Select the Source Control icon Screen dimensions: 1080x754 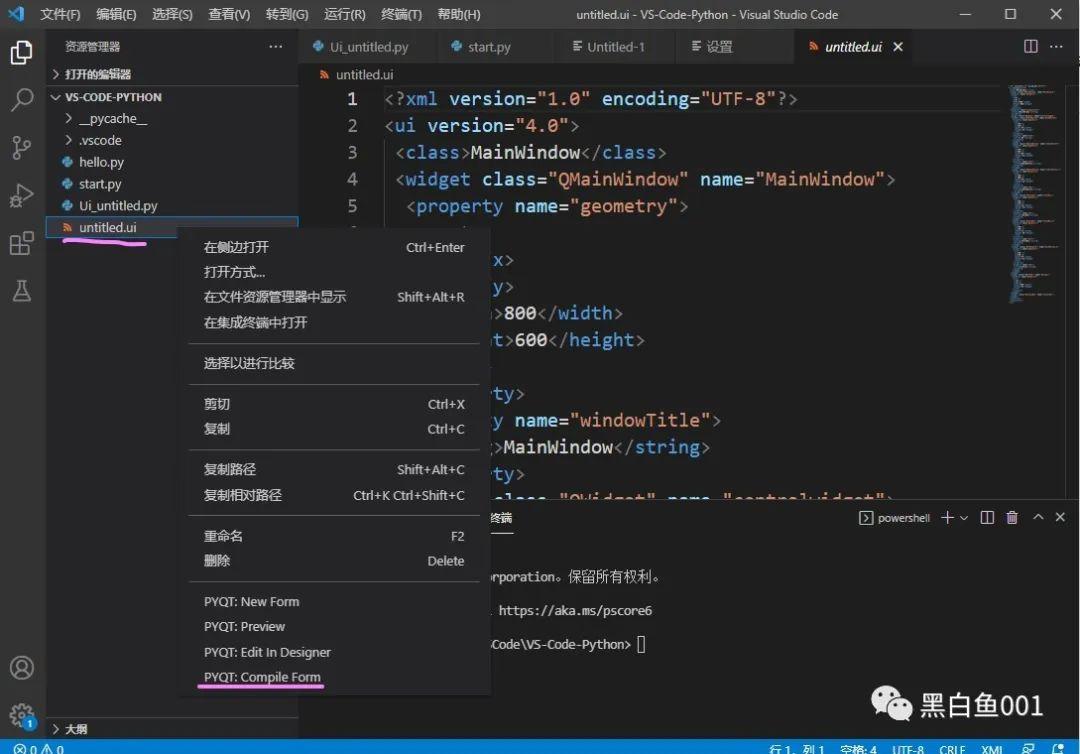tap(22, 148)
